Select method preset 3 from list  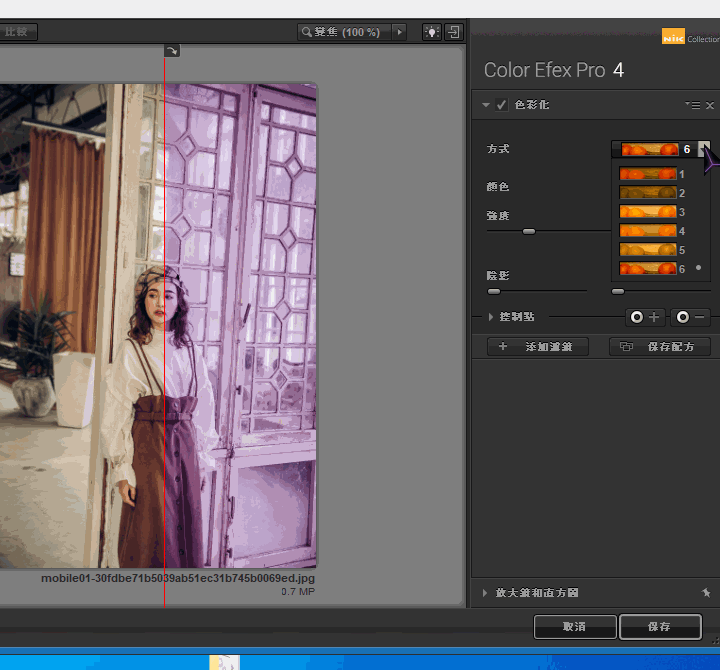click(x=650, y=212)
